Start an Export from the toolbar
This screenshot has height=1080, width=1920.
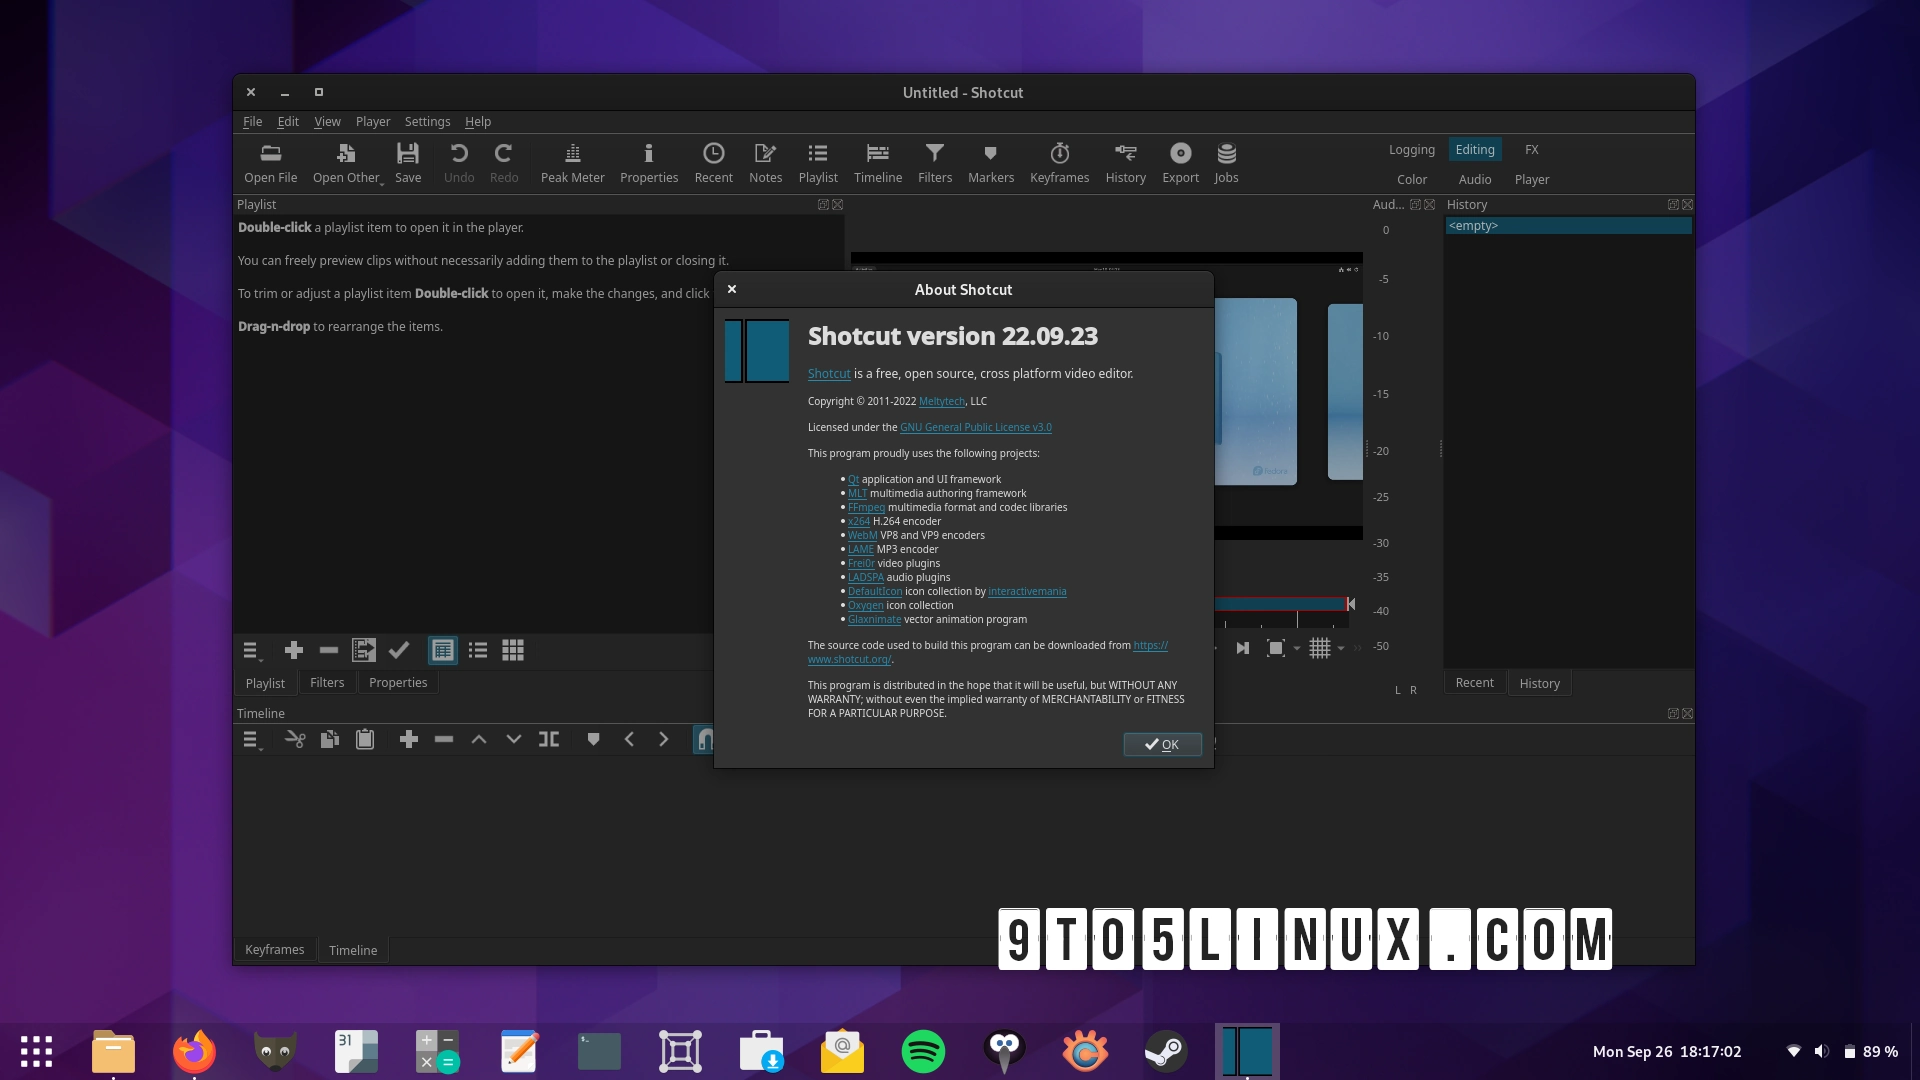pyautogui.click(x=1180, y=162)
